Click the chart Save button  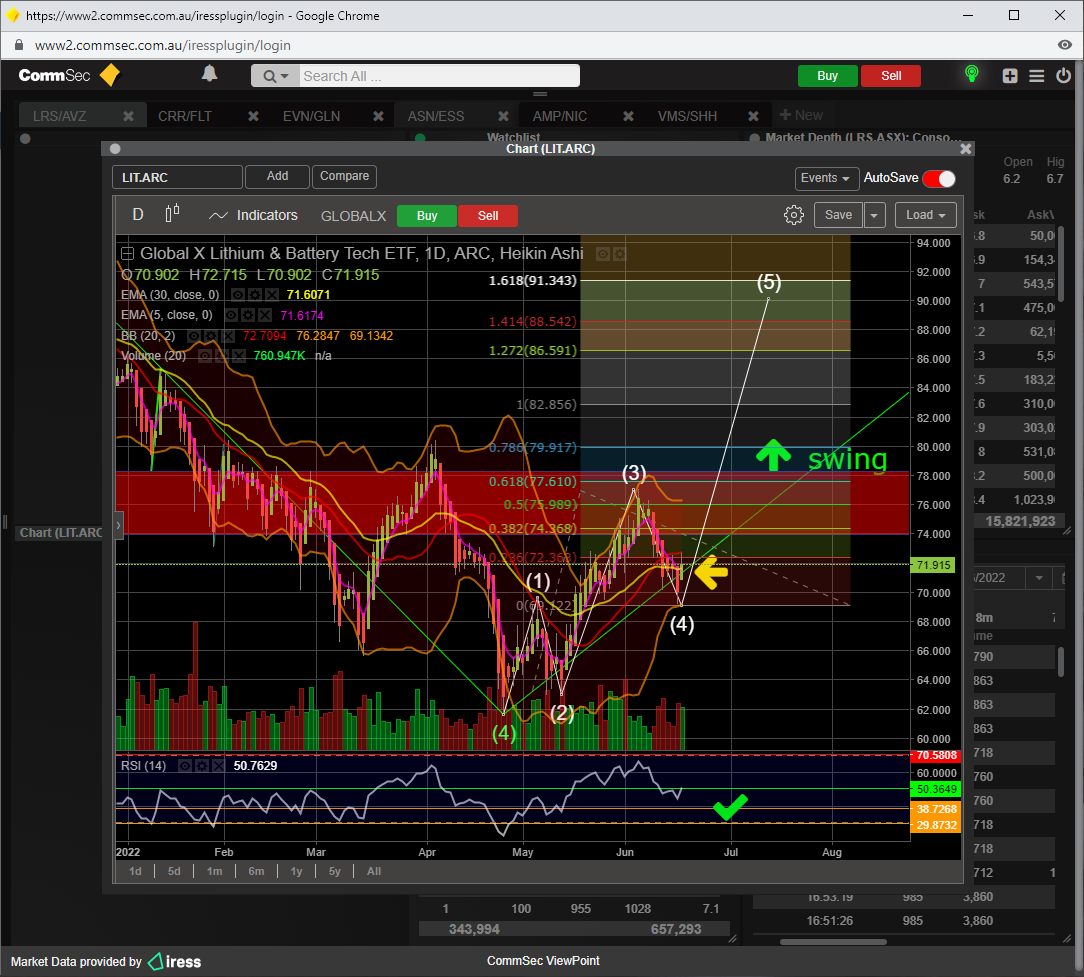[838, 215]
